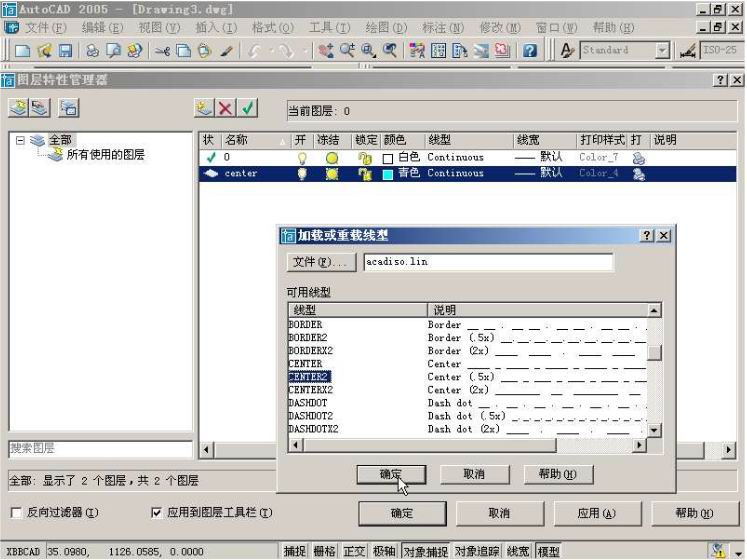The width and height of the screenshot is (747, 560).
Task: Click the New group filter icon
Action: pos(40,108)
